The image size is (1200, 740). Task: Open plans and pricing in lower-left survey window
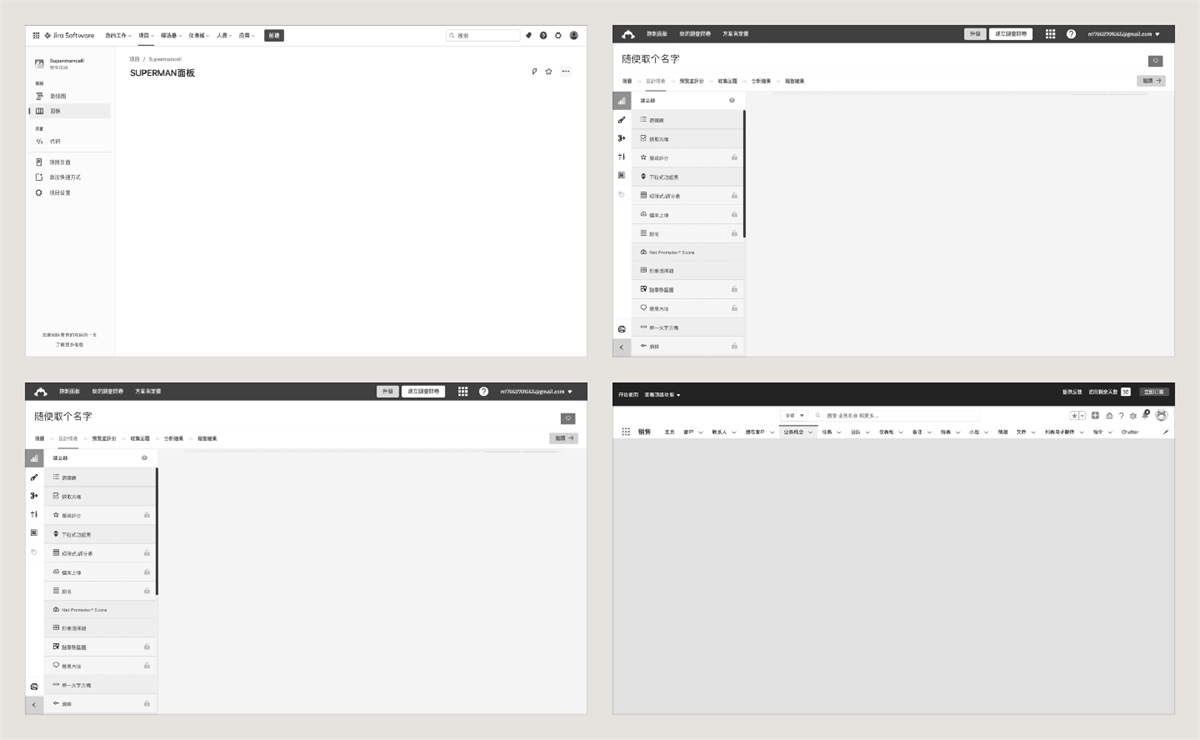(148, 391)
